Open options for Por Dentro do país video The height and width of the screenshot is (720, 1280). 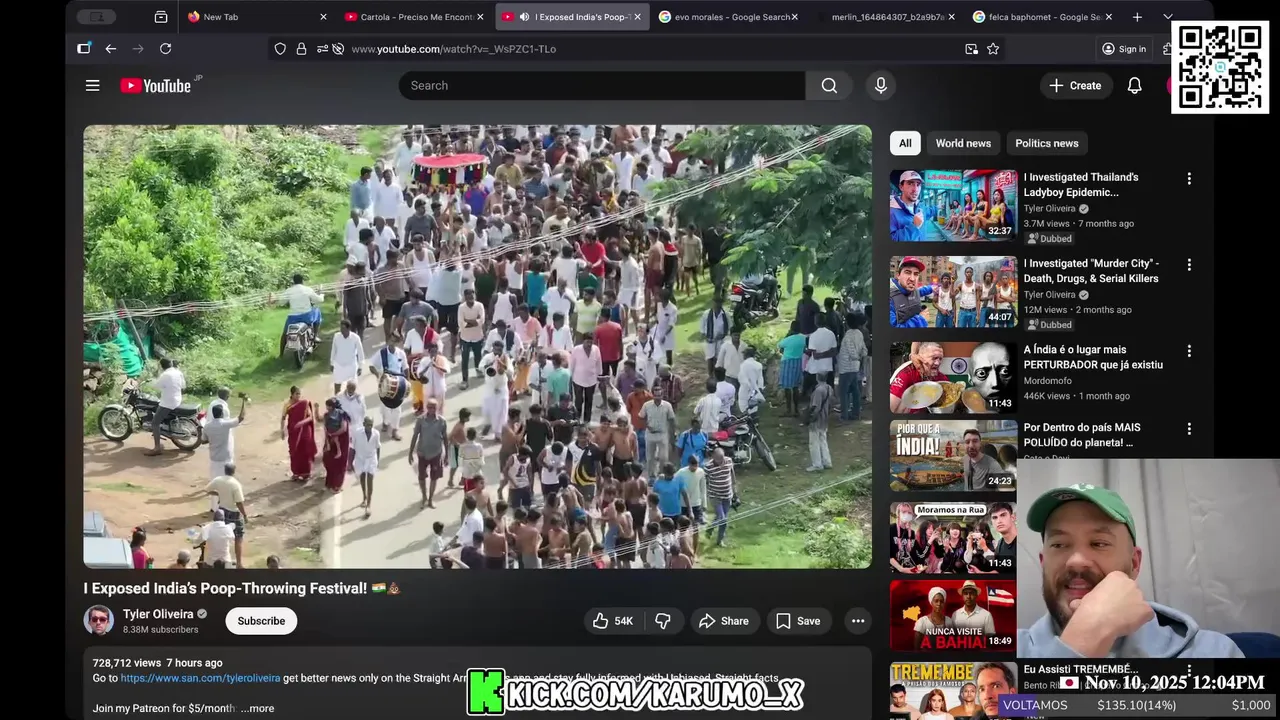pyautogui.click(x=1189, y=429)
